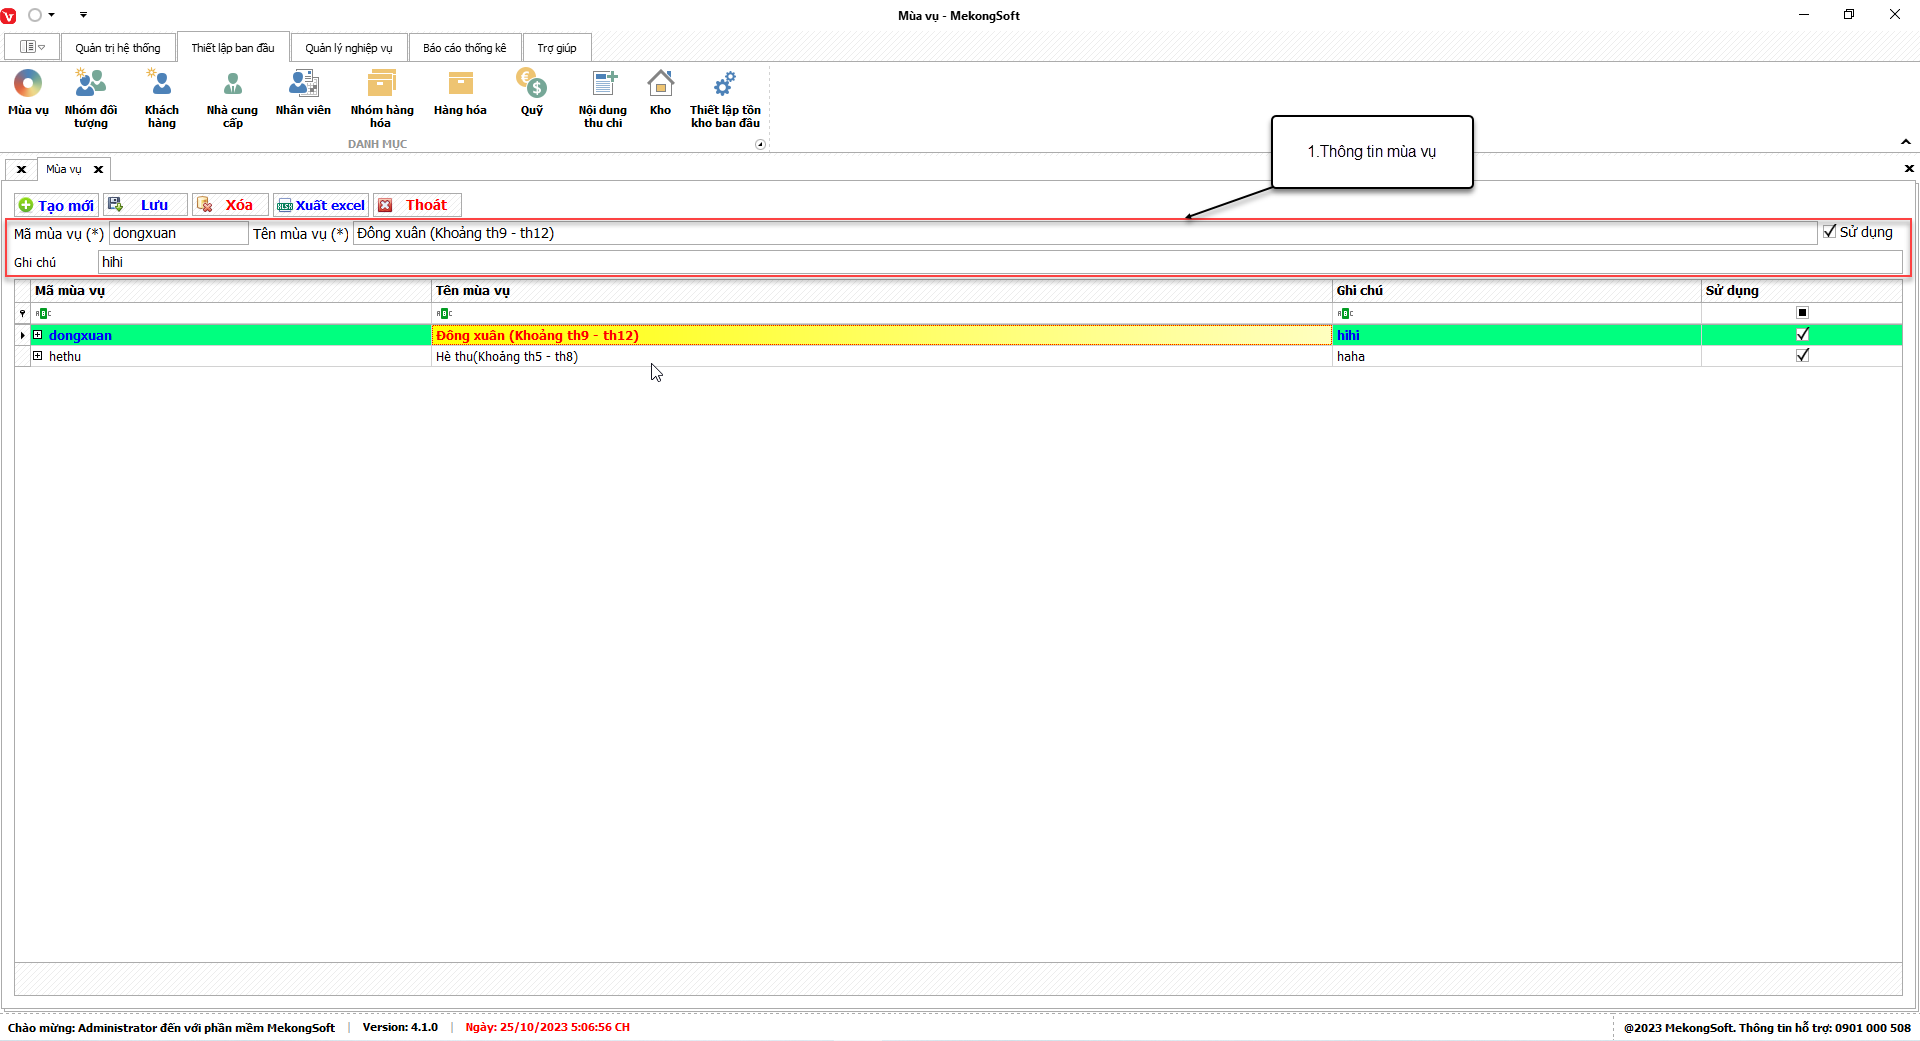1920x1041 pixels.
Task: Toggle Sử dụng filter checkbox in grid
Action: (x=1802, y=313)
